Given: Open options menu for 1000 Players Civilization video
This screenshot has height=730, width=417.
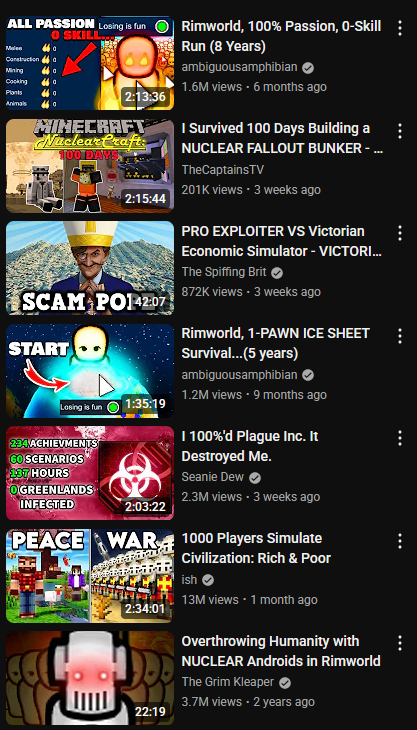Looking at the screenshot, I should click(400, 541).
